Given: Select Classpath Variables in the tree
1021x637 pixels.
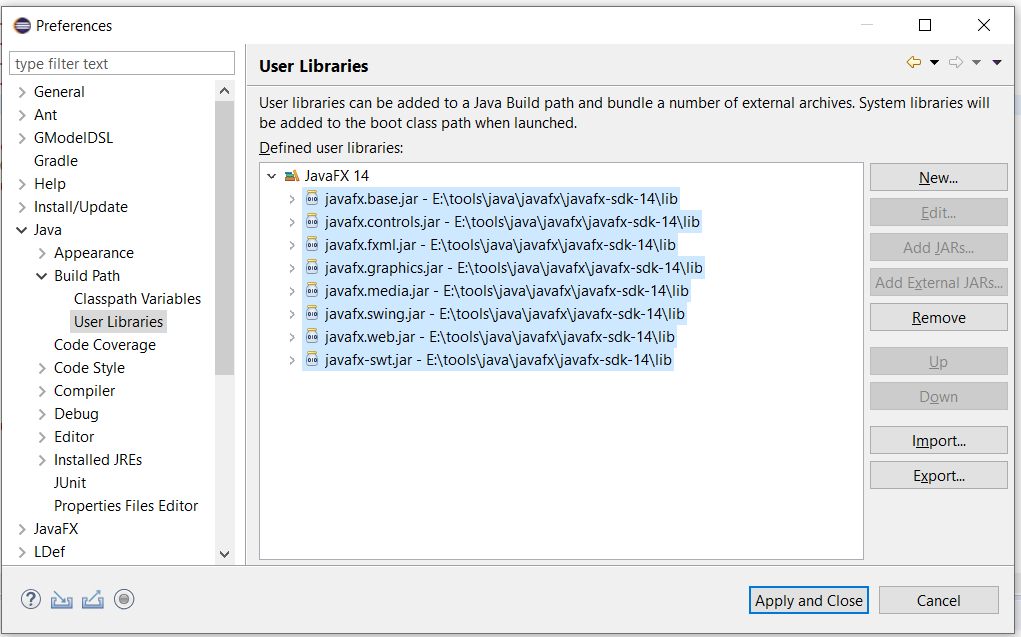Looking at the screenshot, I should tap(137, 299).
